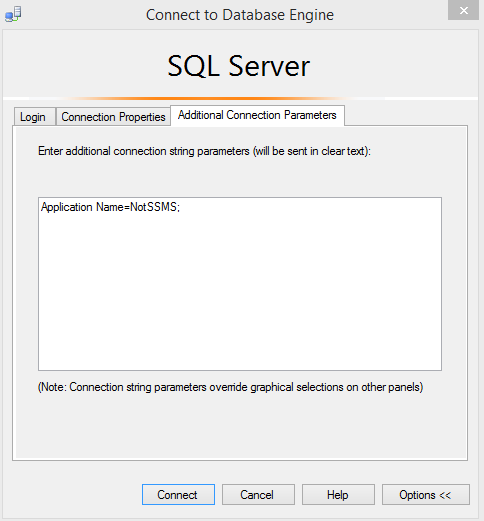Switch to the Login tab

(x=34, y=117)
